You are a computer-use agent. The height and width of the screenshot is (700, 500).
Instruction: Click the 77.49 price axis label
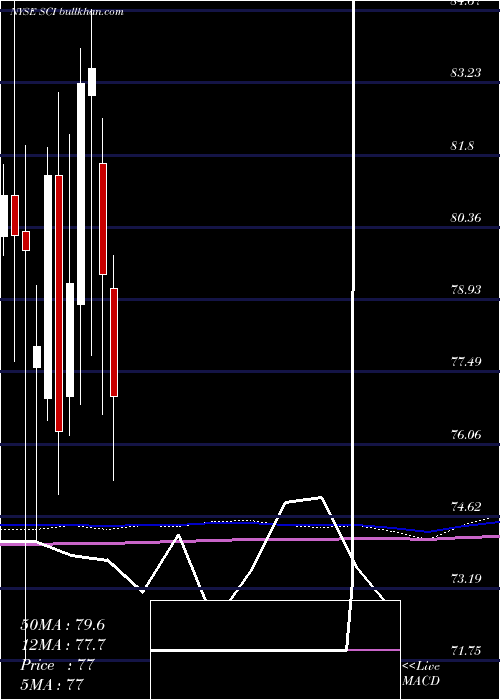(466, 362)
